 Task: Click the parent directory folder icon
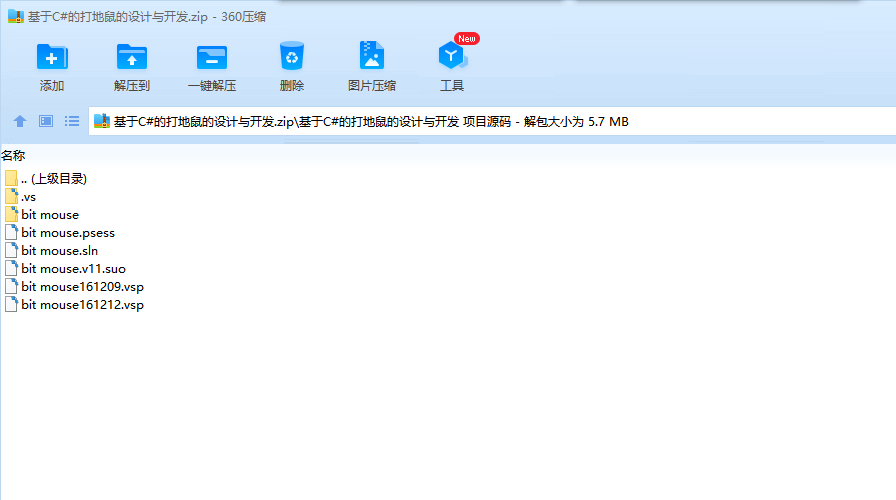pos(11,179)
